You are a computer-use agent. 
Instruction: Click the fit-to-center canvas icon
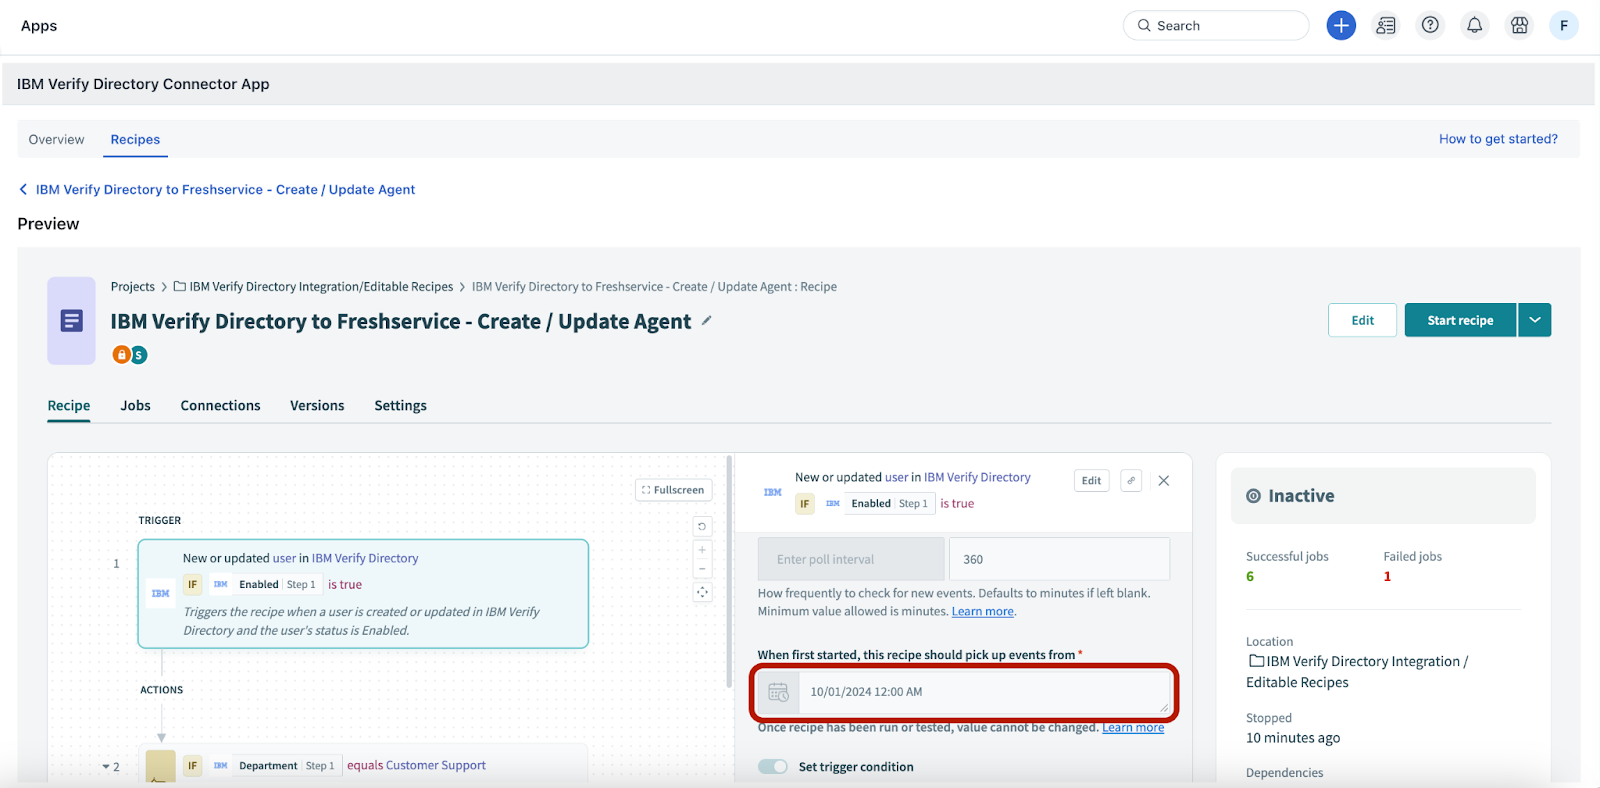(x=702, y=592)
